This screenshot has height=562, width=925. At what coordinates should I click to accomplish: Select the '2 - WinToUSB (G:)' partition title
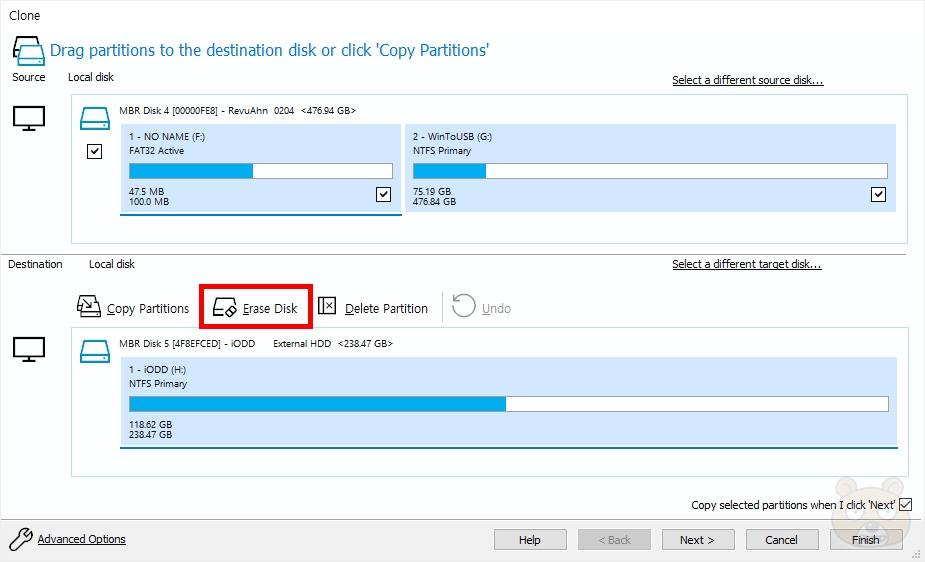(x=452, y=137)
